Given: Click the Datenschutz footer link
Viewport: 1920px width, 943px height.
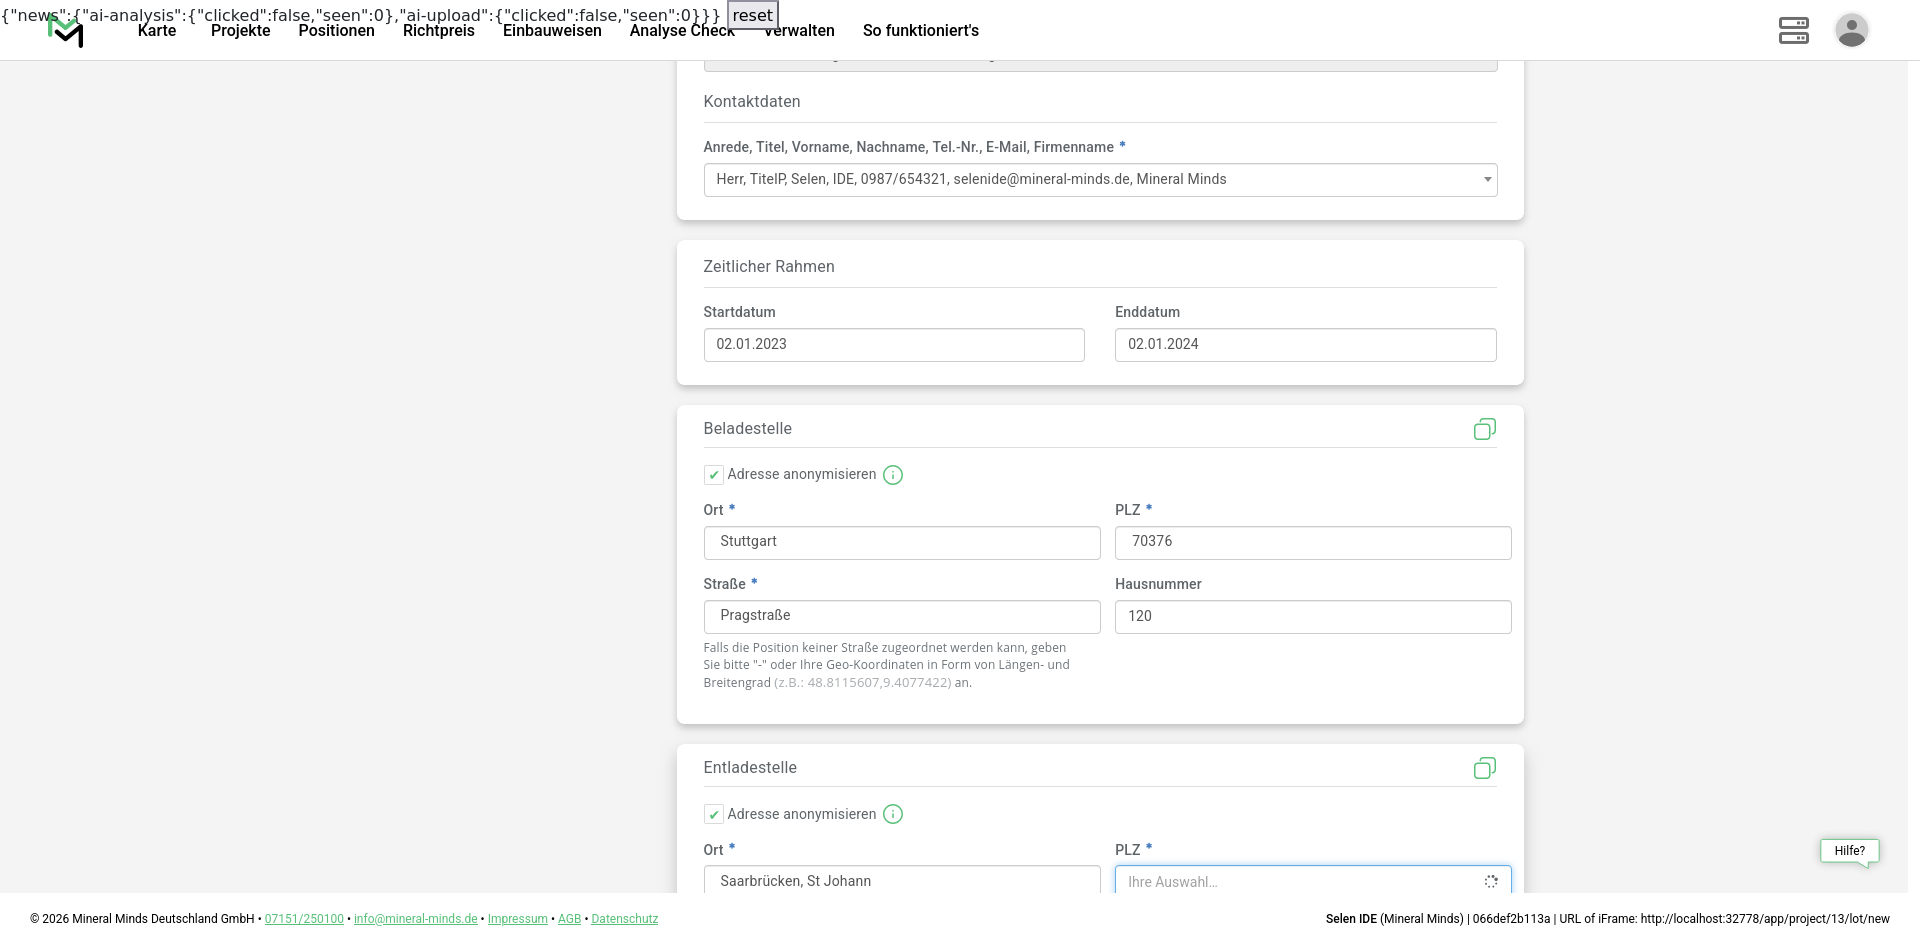Looking at the screenshot, I should click(624, 919).
